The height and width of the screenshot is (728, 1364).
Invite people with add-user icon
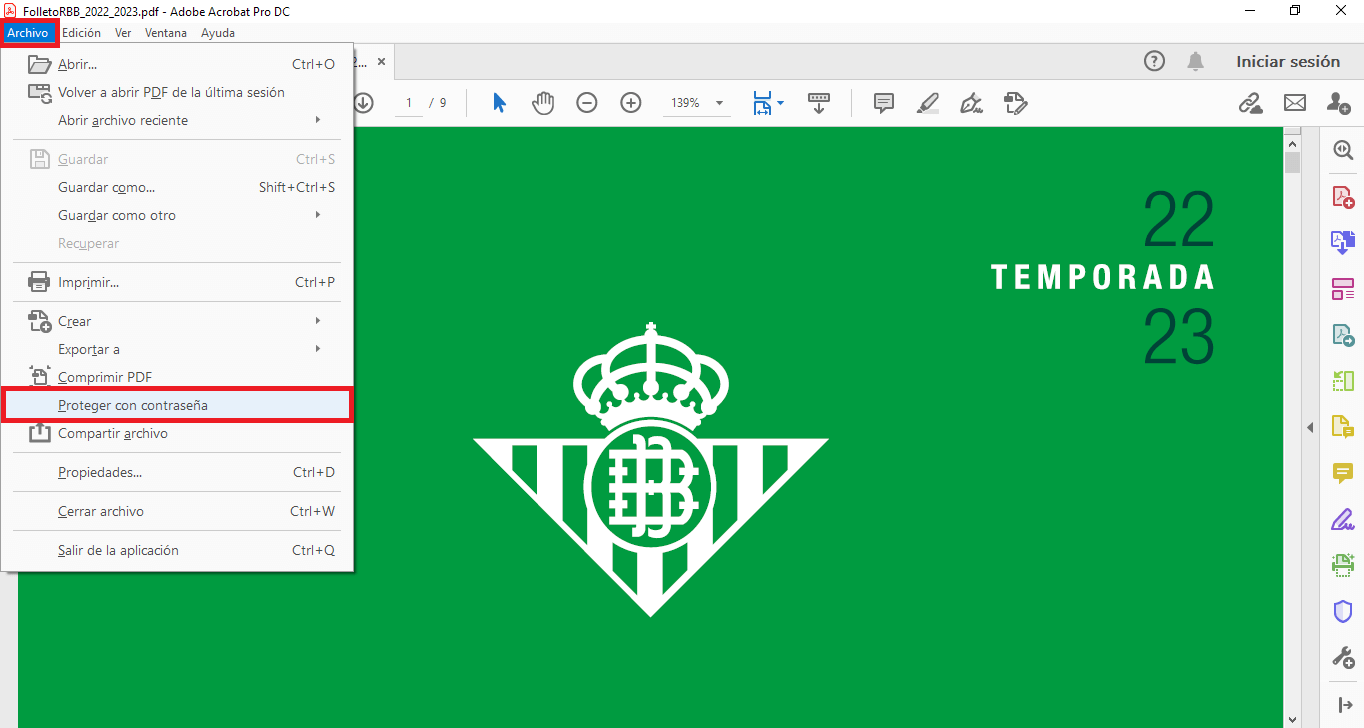1338,103
